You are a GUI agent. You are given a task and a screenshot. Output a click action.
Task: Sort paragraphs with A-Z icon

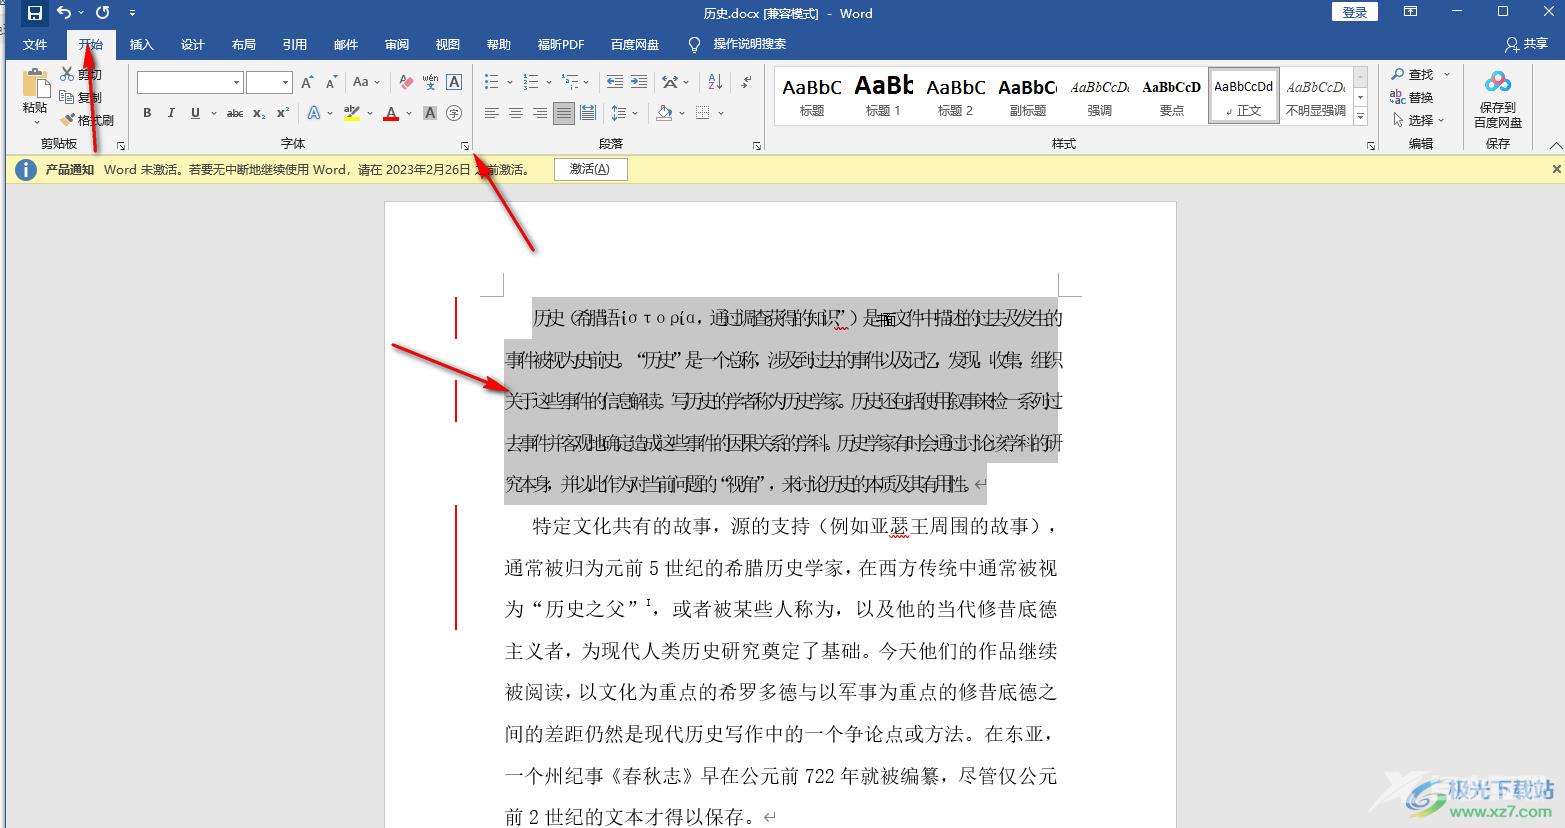pos(715,82)
